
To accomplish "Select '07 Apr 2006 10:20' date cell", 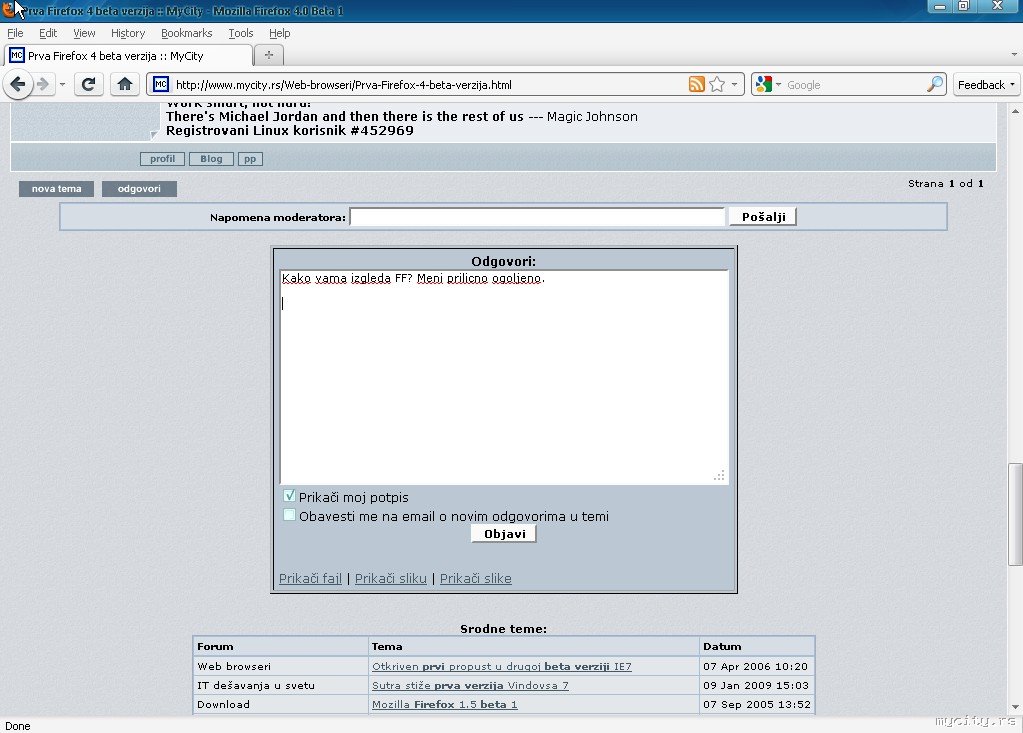I will click(757, 666).
